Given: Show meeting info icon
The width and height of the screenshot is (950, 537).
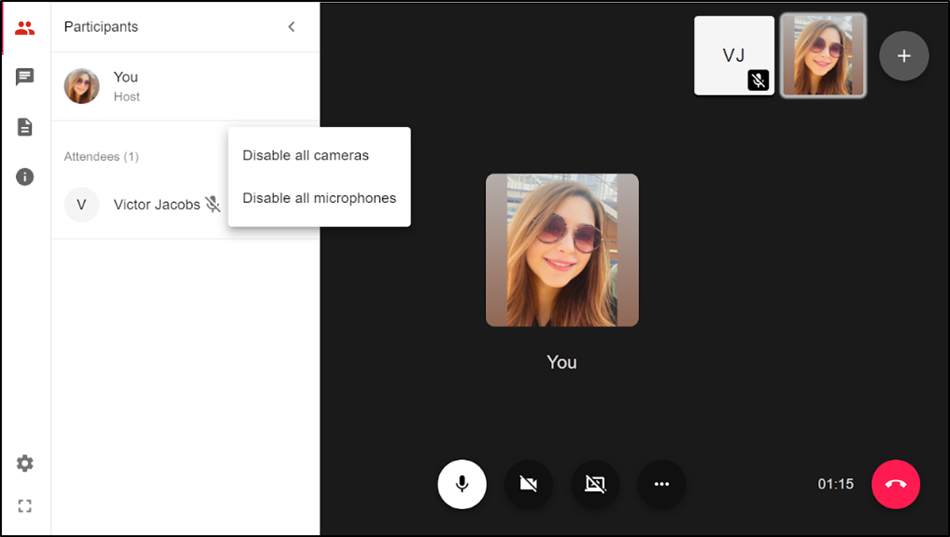Looking at the screenshot, I should click(25, 177).
